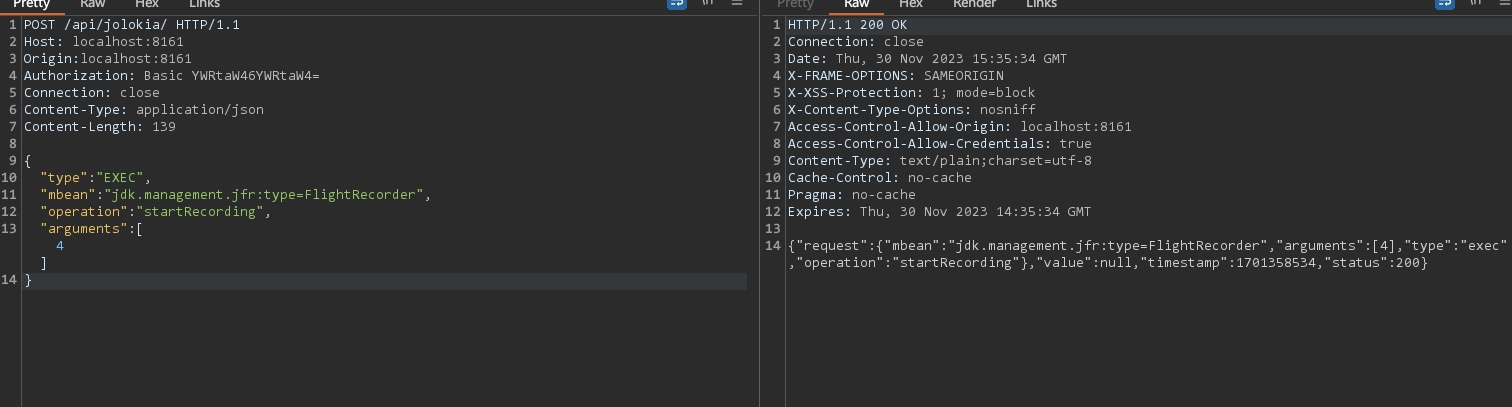This screenshot has width=1512, height=407.
Task: Toggle word wrap in the request editor
Action: pyautogui.click(x=677, y=3)
